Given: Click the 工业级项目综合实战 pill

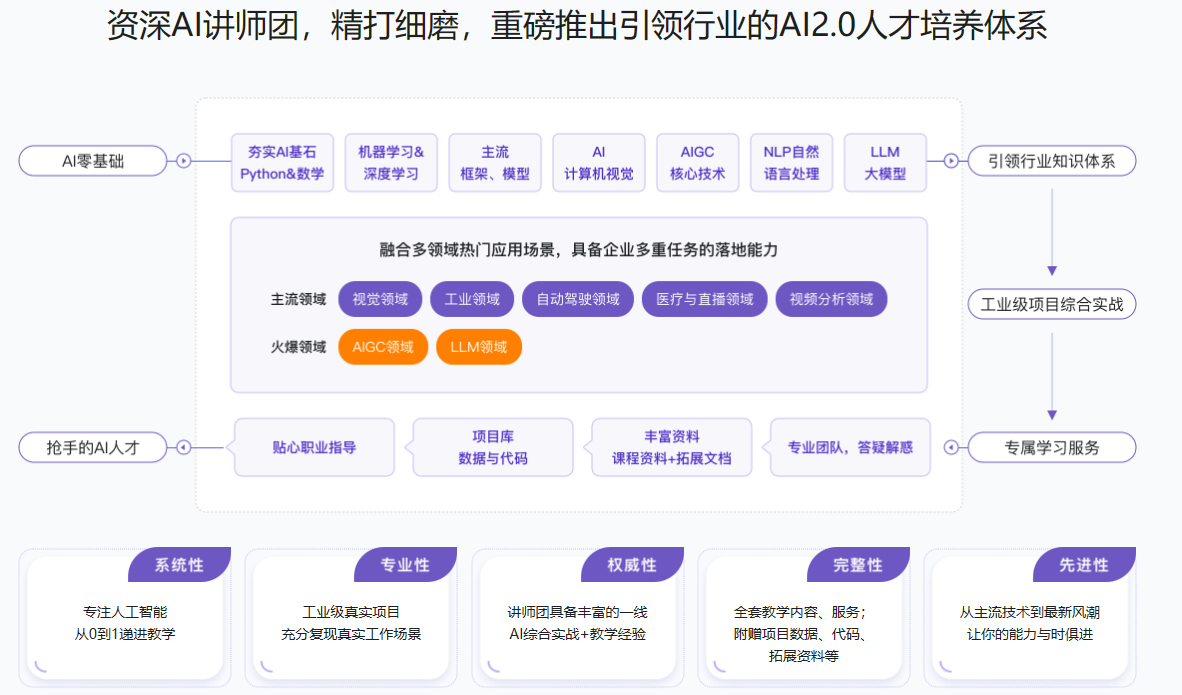Looking at the screenshot, I should 1052,304.
